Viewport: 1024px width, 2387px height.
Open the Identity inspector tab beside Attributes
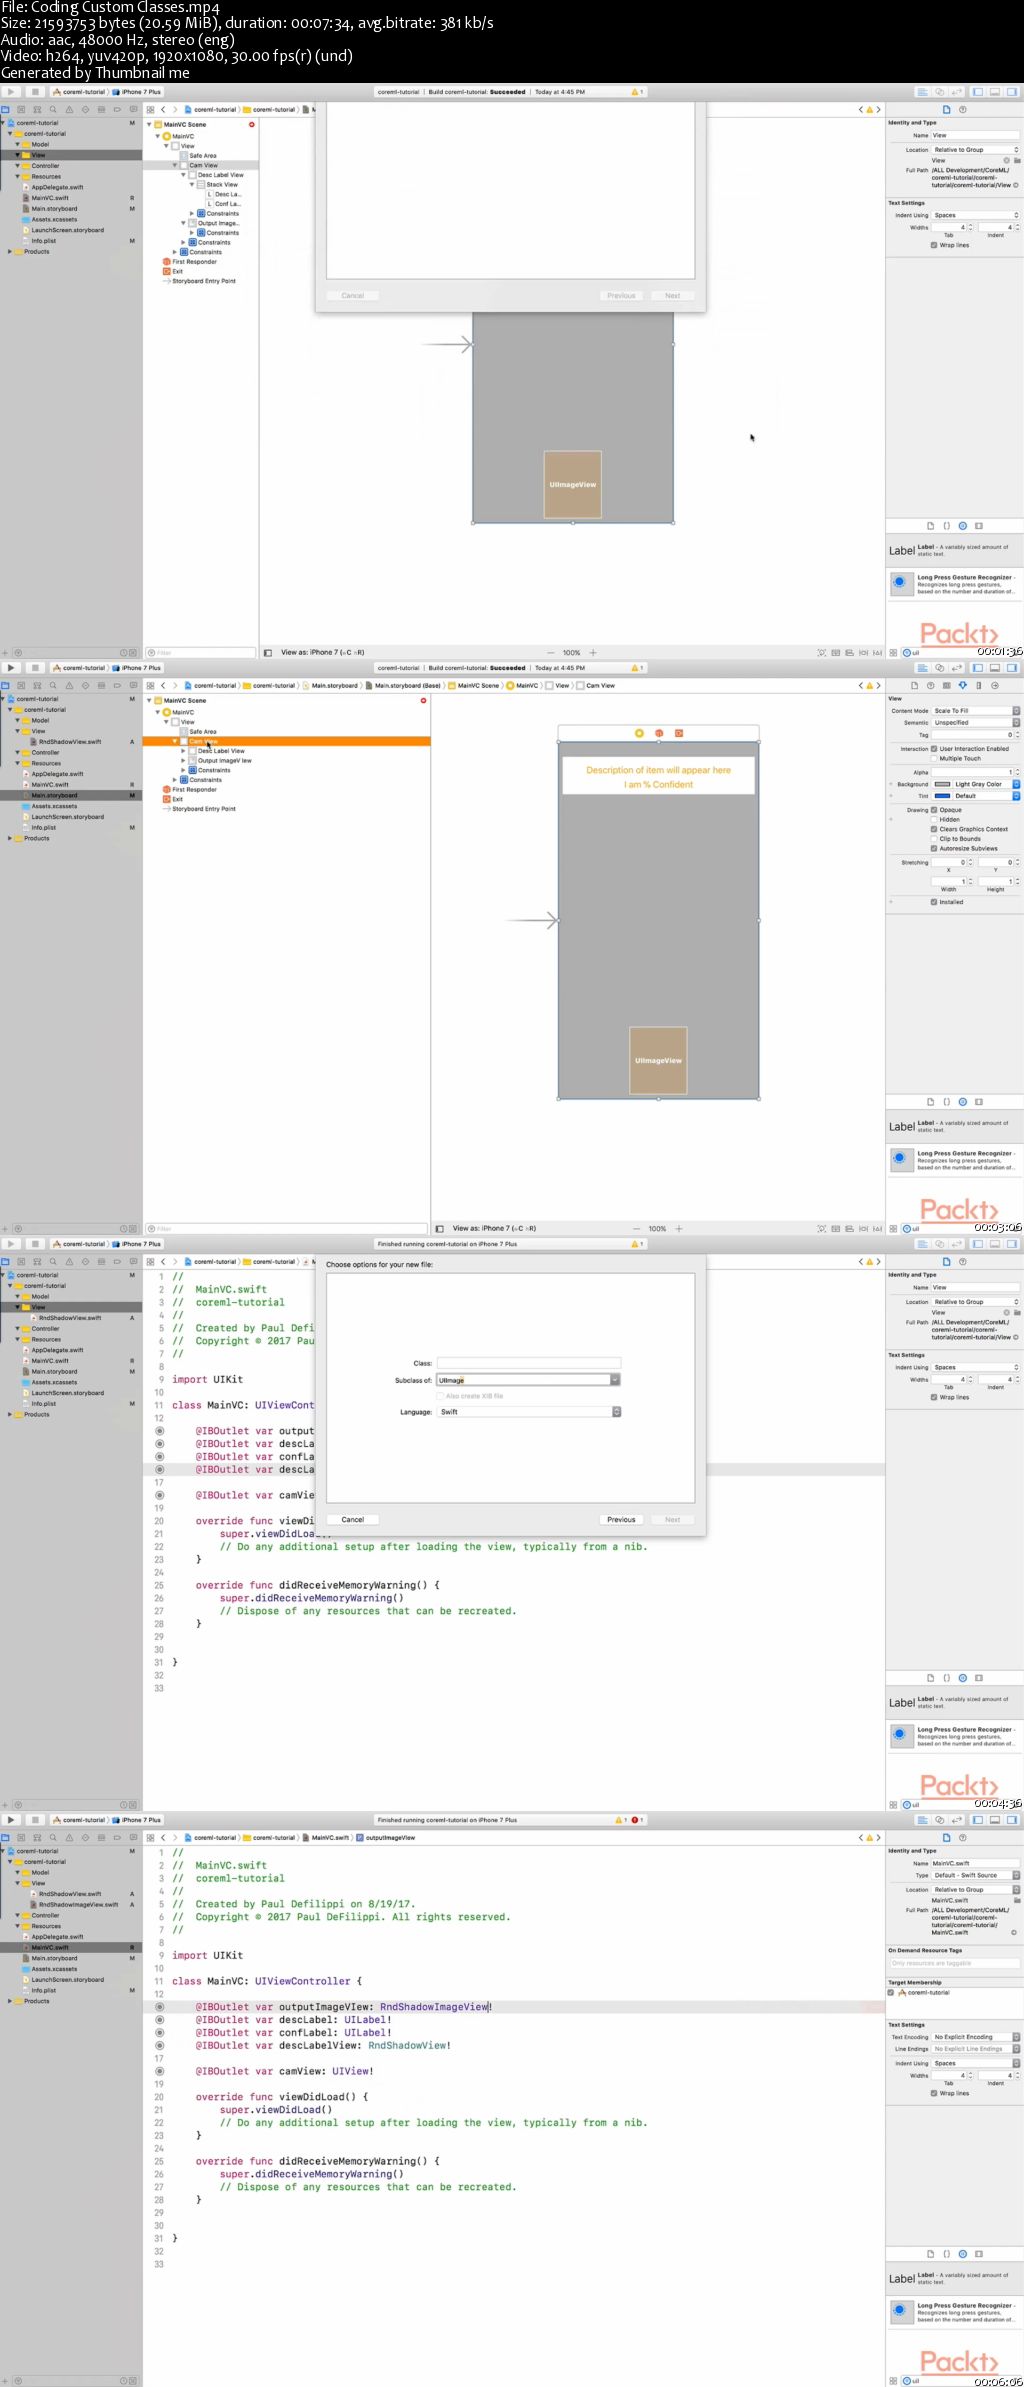[946, 686]
